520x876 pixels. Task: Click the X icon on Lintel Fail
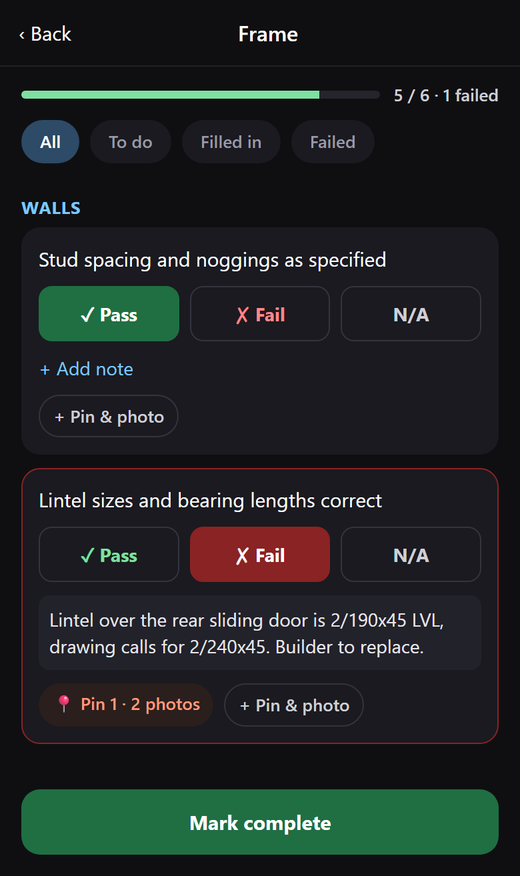[242, 556]
